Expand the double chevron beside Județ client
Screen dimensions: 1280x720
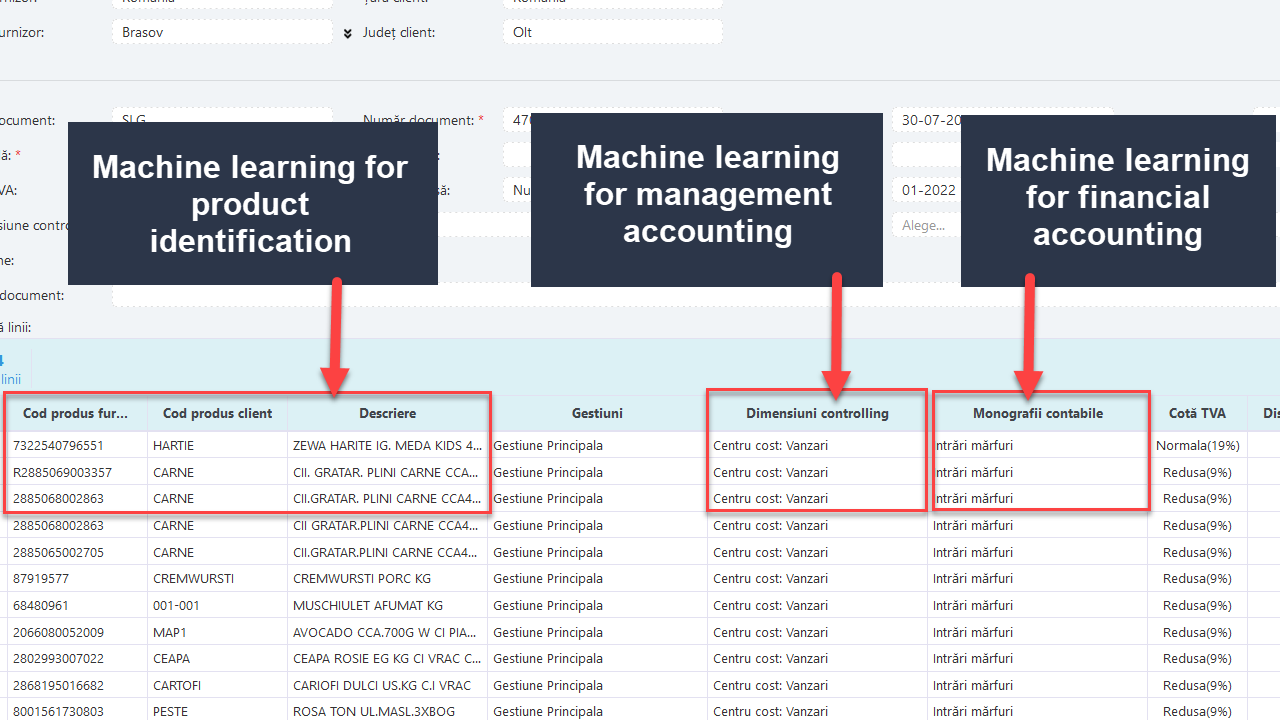pos(348,33)
